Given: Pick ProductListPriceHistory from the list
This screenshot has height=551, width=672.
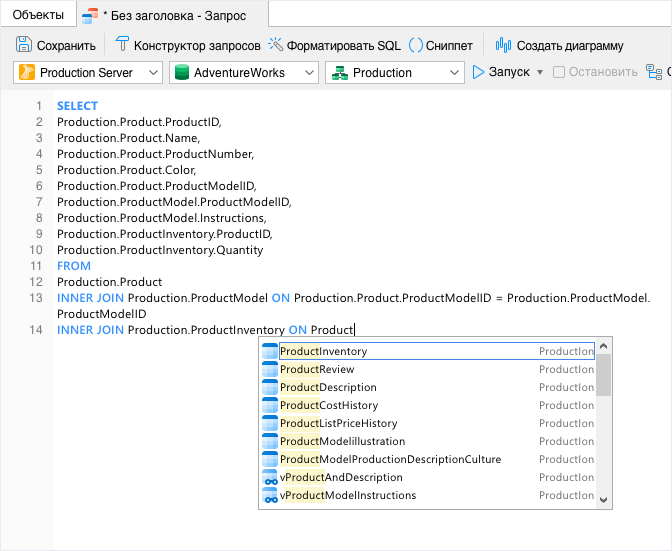Looking at the screenshot, I should point(437,423).
